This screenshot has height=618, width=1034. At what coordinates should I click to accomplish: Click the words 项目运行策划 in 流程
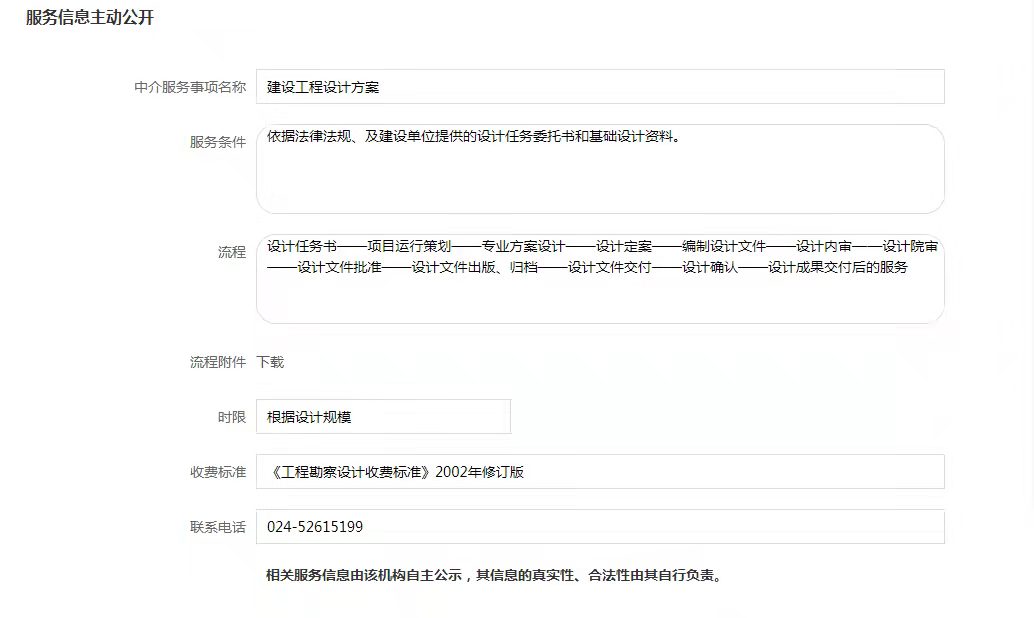[x=410, y=246]
